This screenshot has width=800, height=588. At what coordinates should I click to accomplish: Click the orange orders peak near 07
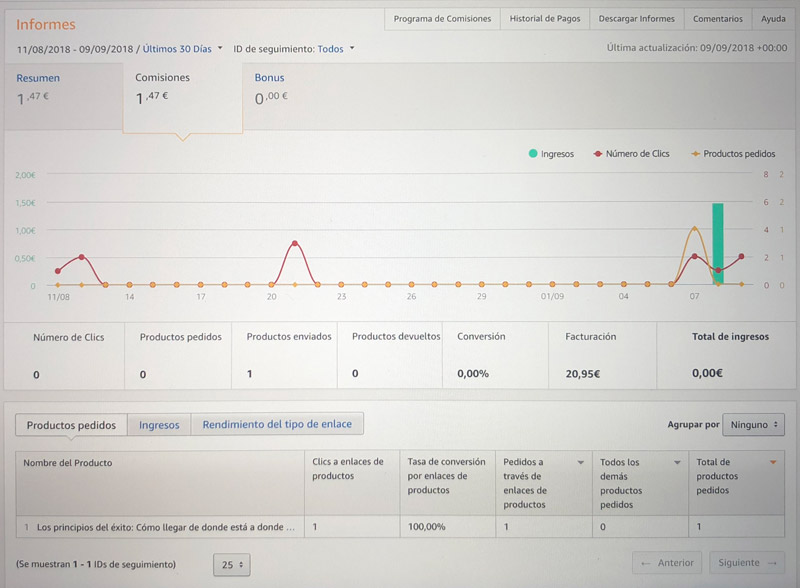point(694,229)
